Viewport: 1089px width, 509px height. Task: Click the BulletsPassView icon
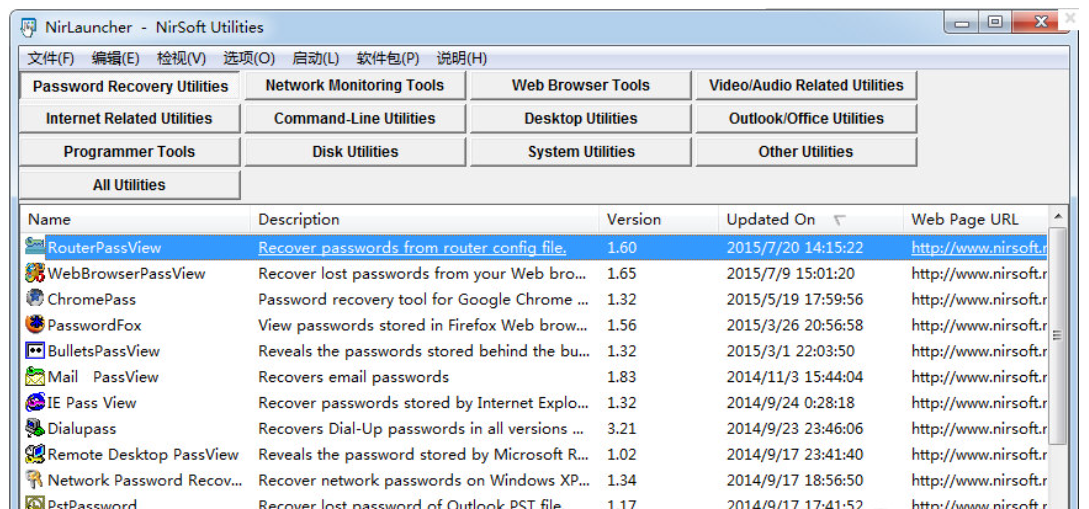click(35, 351)
